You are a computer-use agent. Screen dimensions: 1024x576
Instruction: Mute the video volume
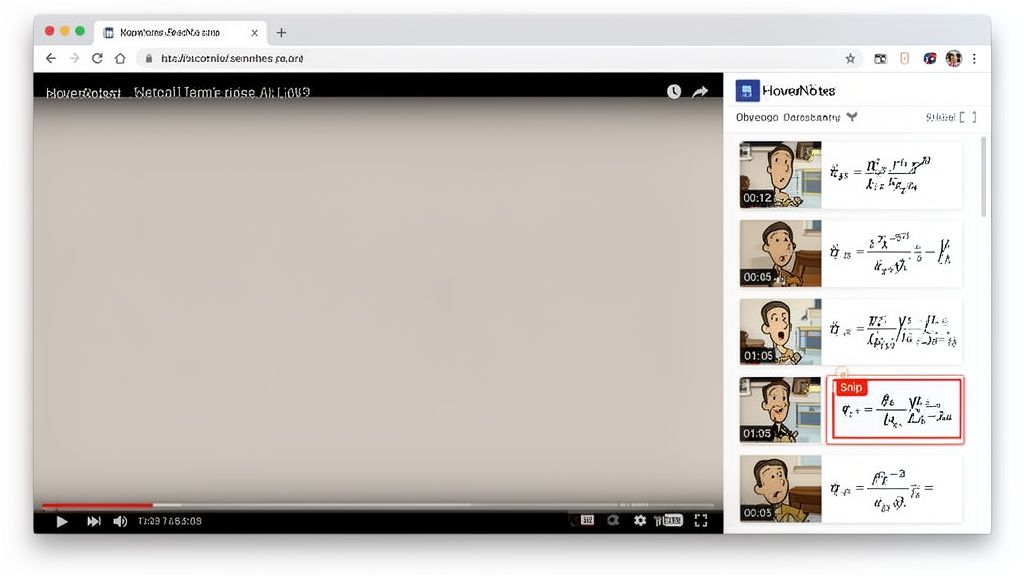click(x=120, y=521)
